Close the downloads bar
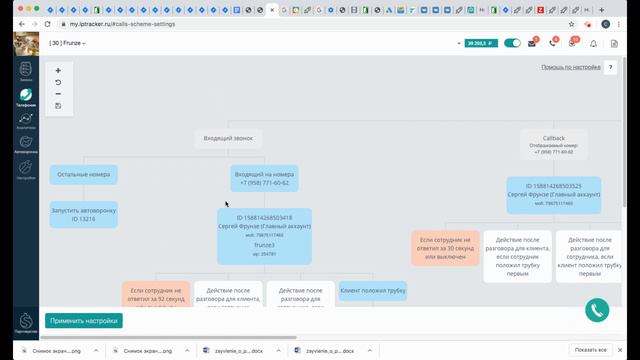Viewport: 640px width, 360px height. tap(620, 350)
